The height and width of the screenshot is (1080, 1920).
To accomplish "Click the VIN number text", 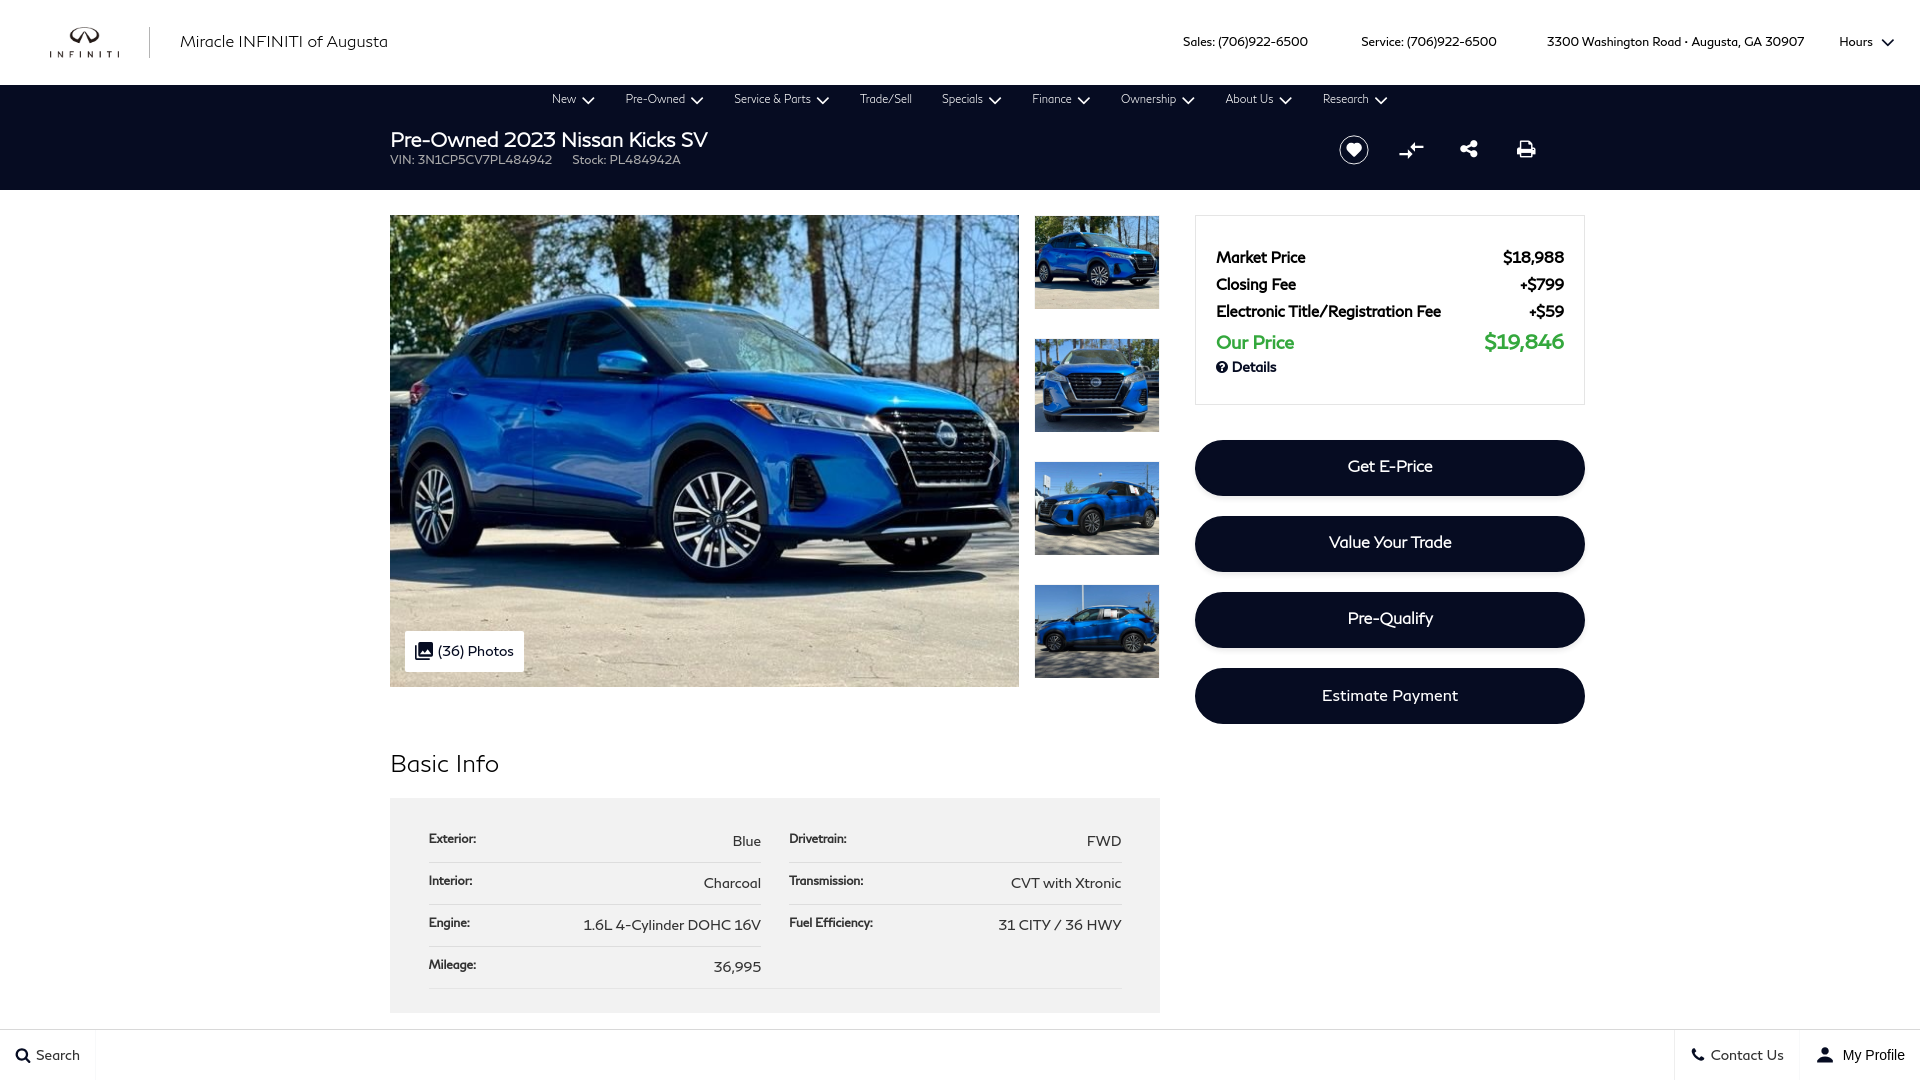I will [x=471, y=160].
